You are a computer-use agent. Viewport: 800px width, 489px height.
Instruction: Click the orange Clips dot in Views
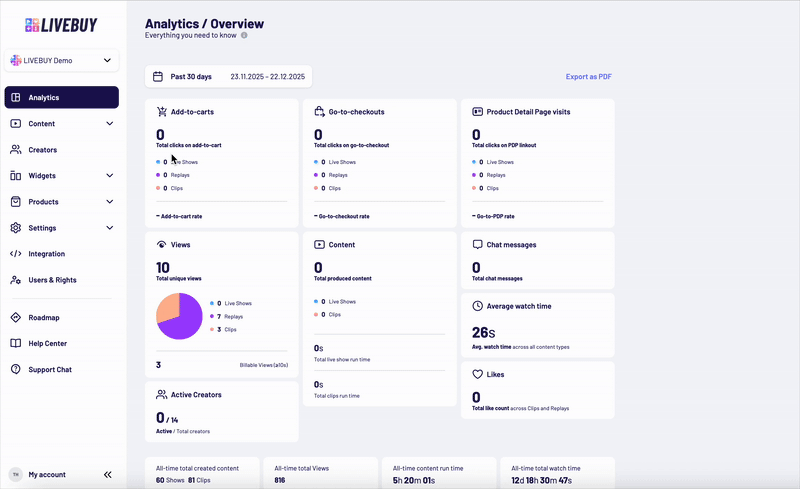click(212, 329)
